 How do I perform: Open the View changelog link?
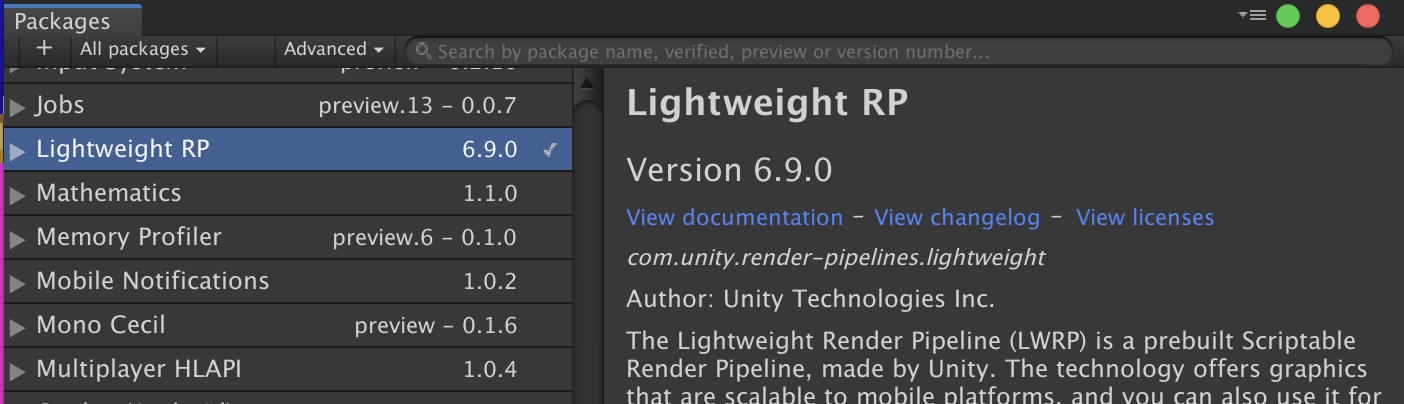click(x=956, y=217)
